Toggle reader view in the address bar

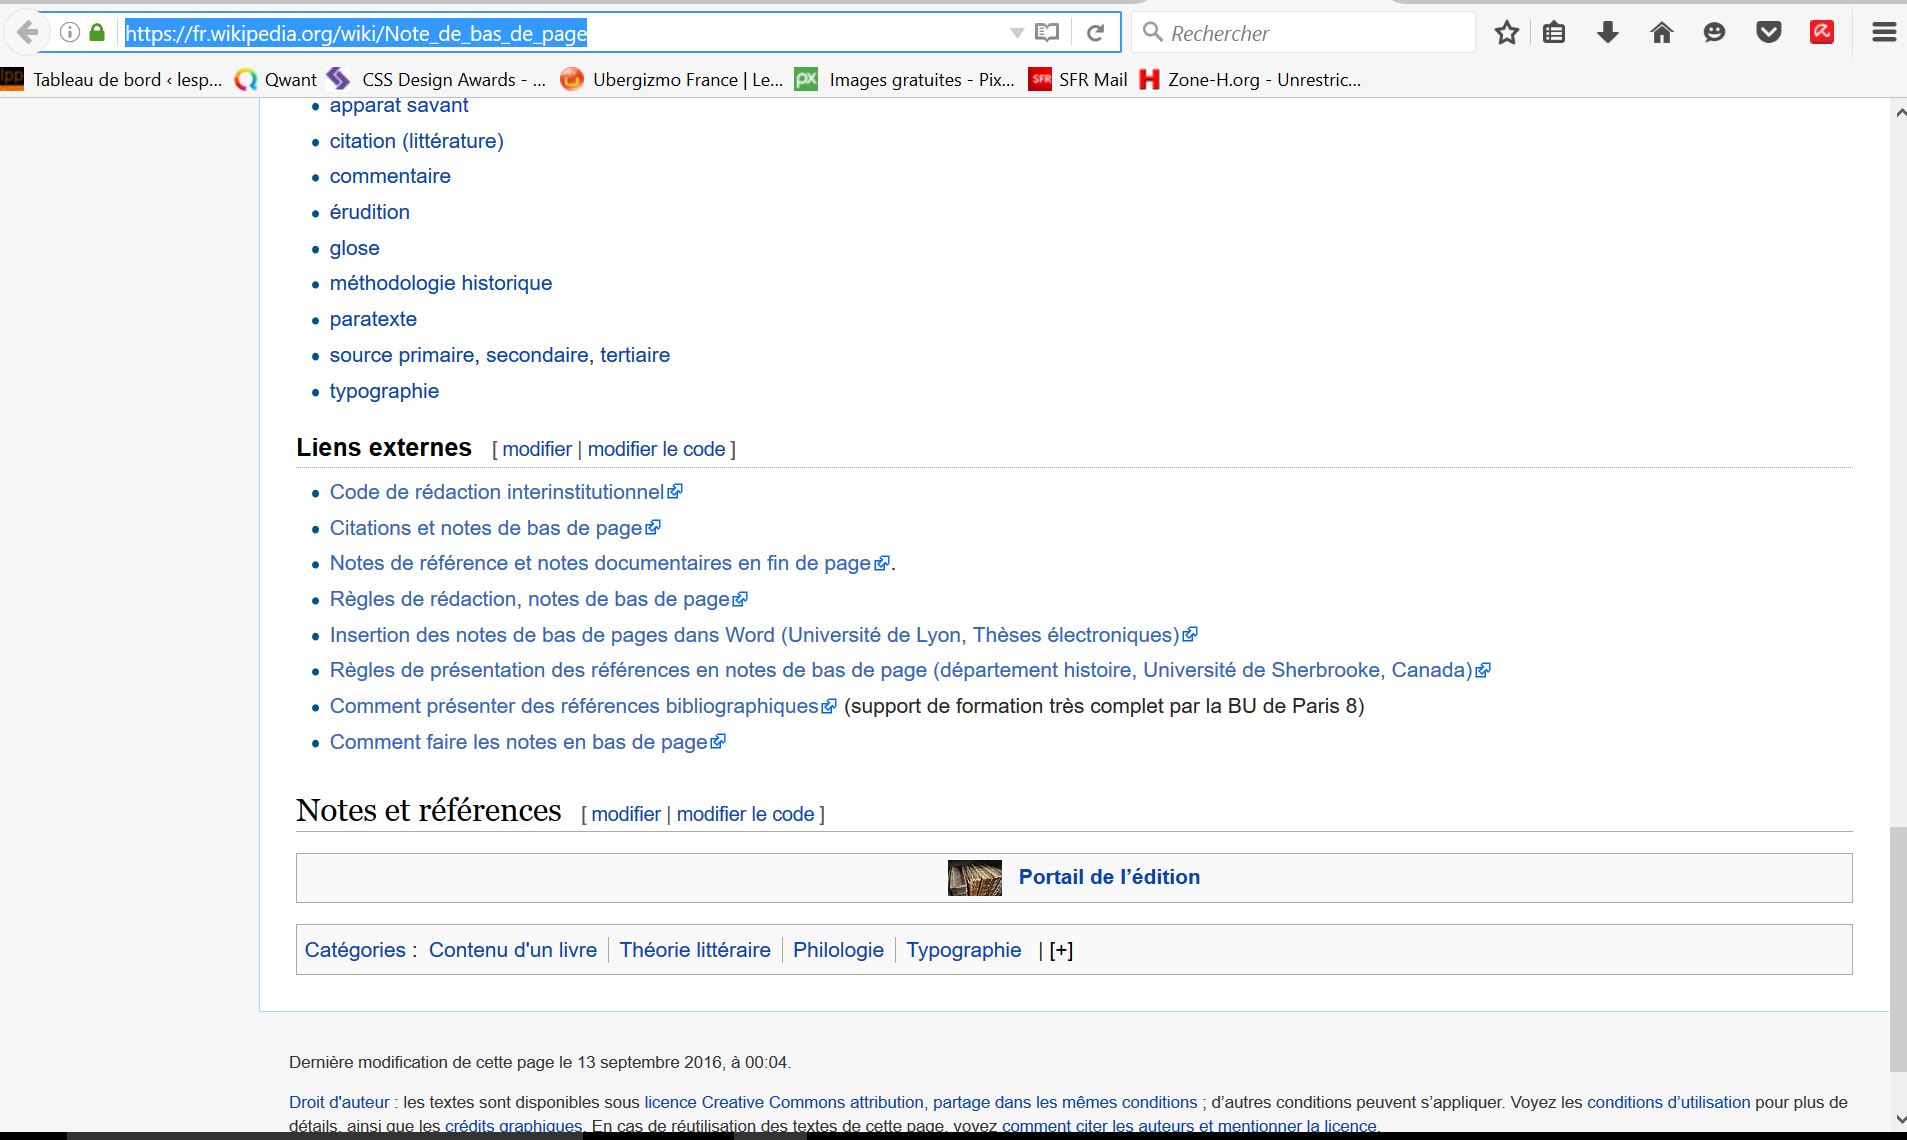1046,33
